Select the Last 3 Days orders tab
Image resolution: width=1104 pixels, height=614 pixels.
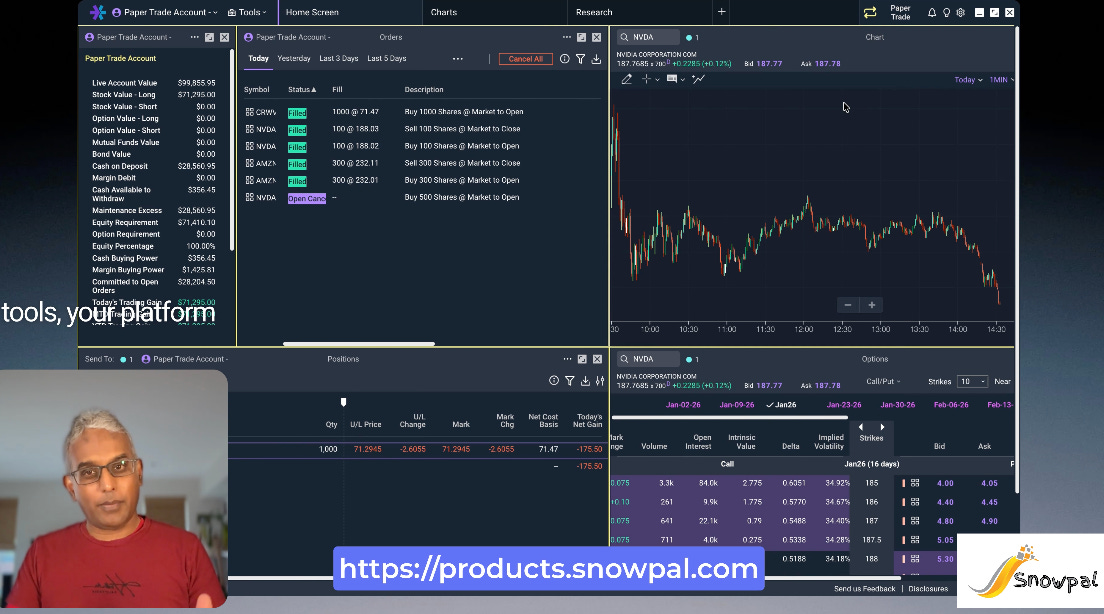(x=339, y=58)
